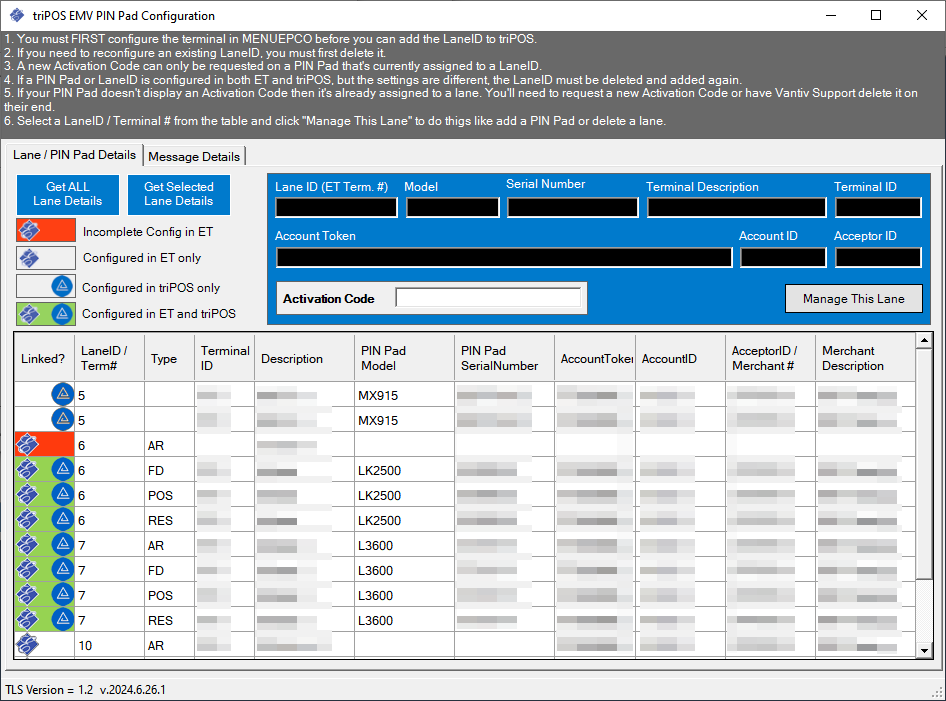Click the triPOS triangle icon in lane 7 POS row
The height and width of the screenshot is (701, 946).
tap(63, 595)
